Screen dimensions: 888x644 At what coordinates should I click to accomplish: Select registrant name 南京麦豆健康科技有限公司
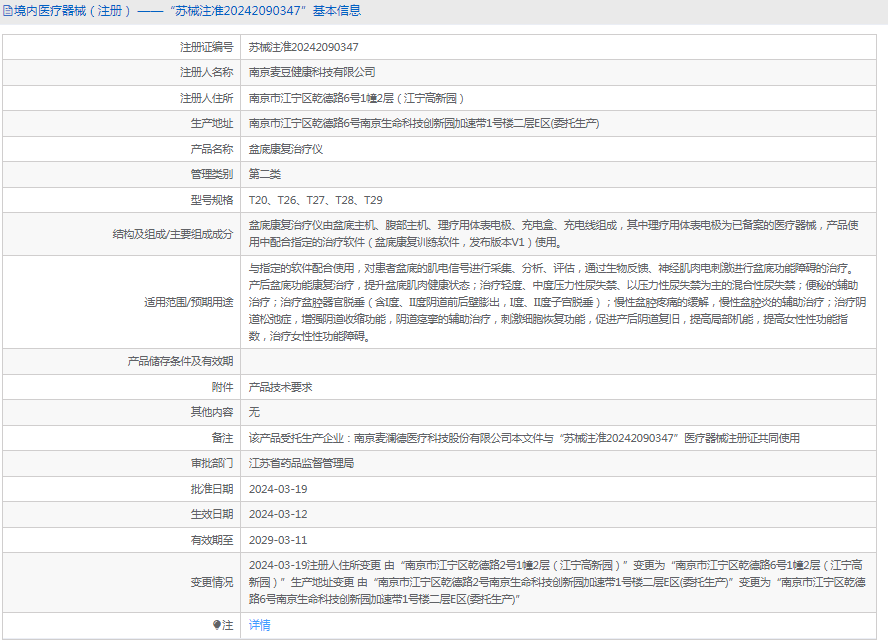312,72
